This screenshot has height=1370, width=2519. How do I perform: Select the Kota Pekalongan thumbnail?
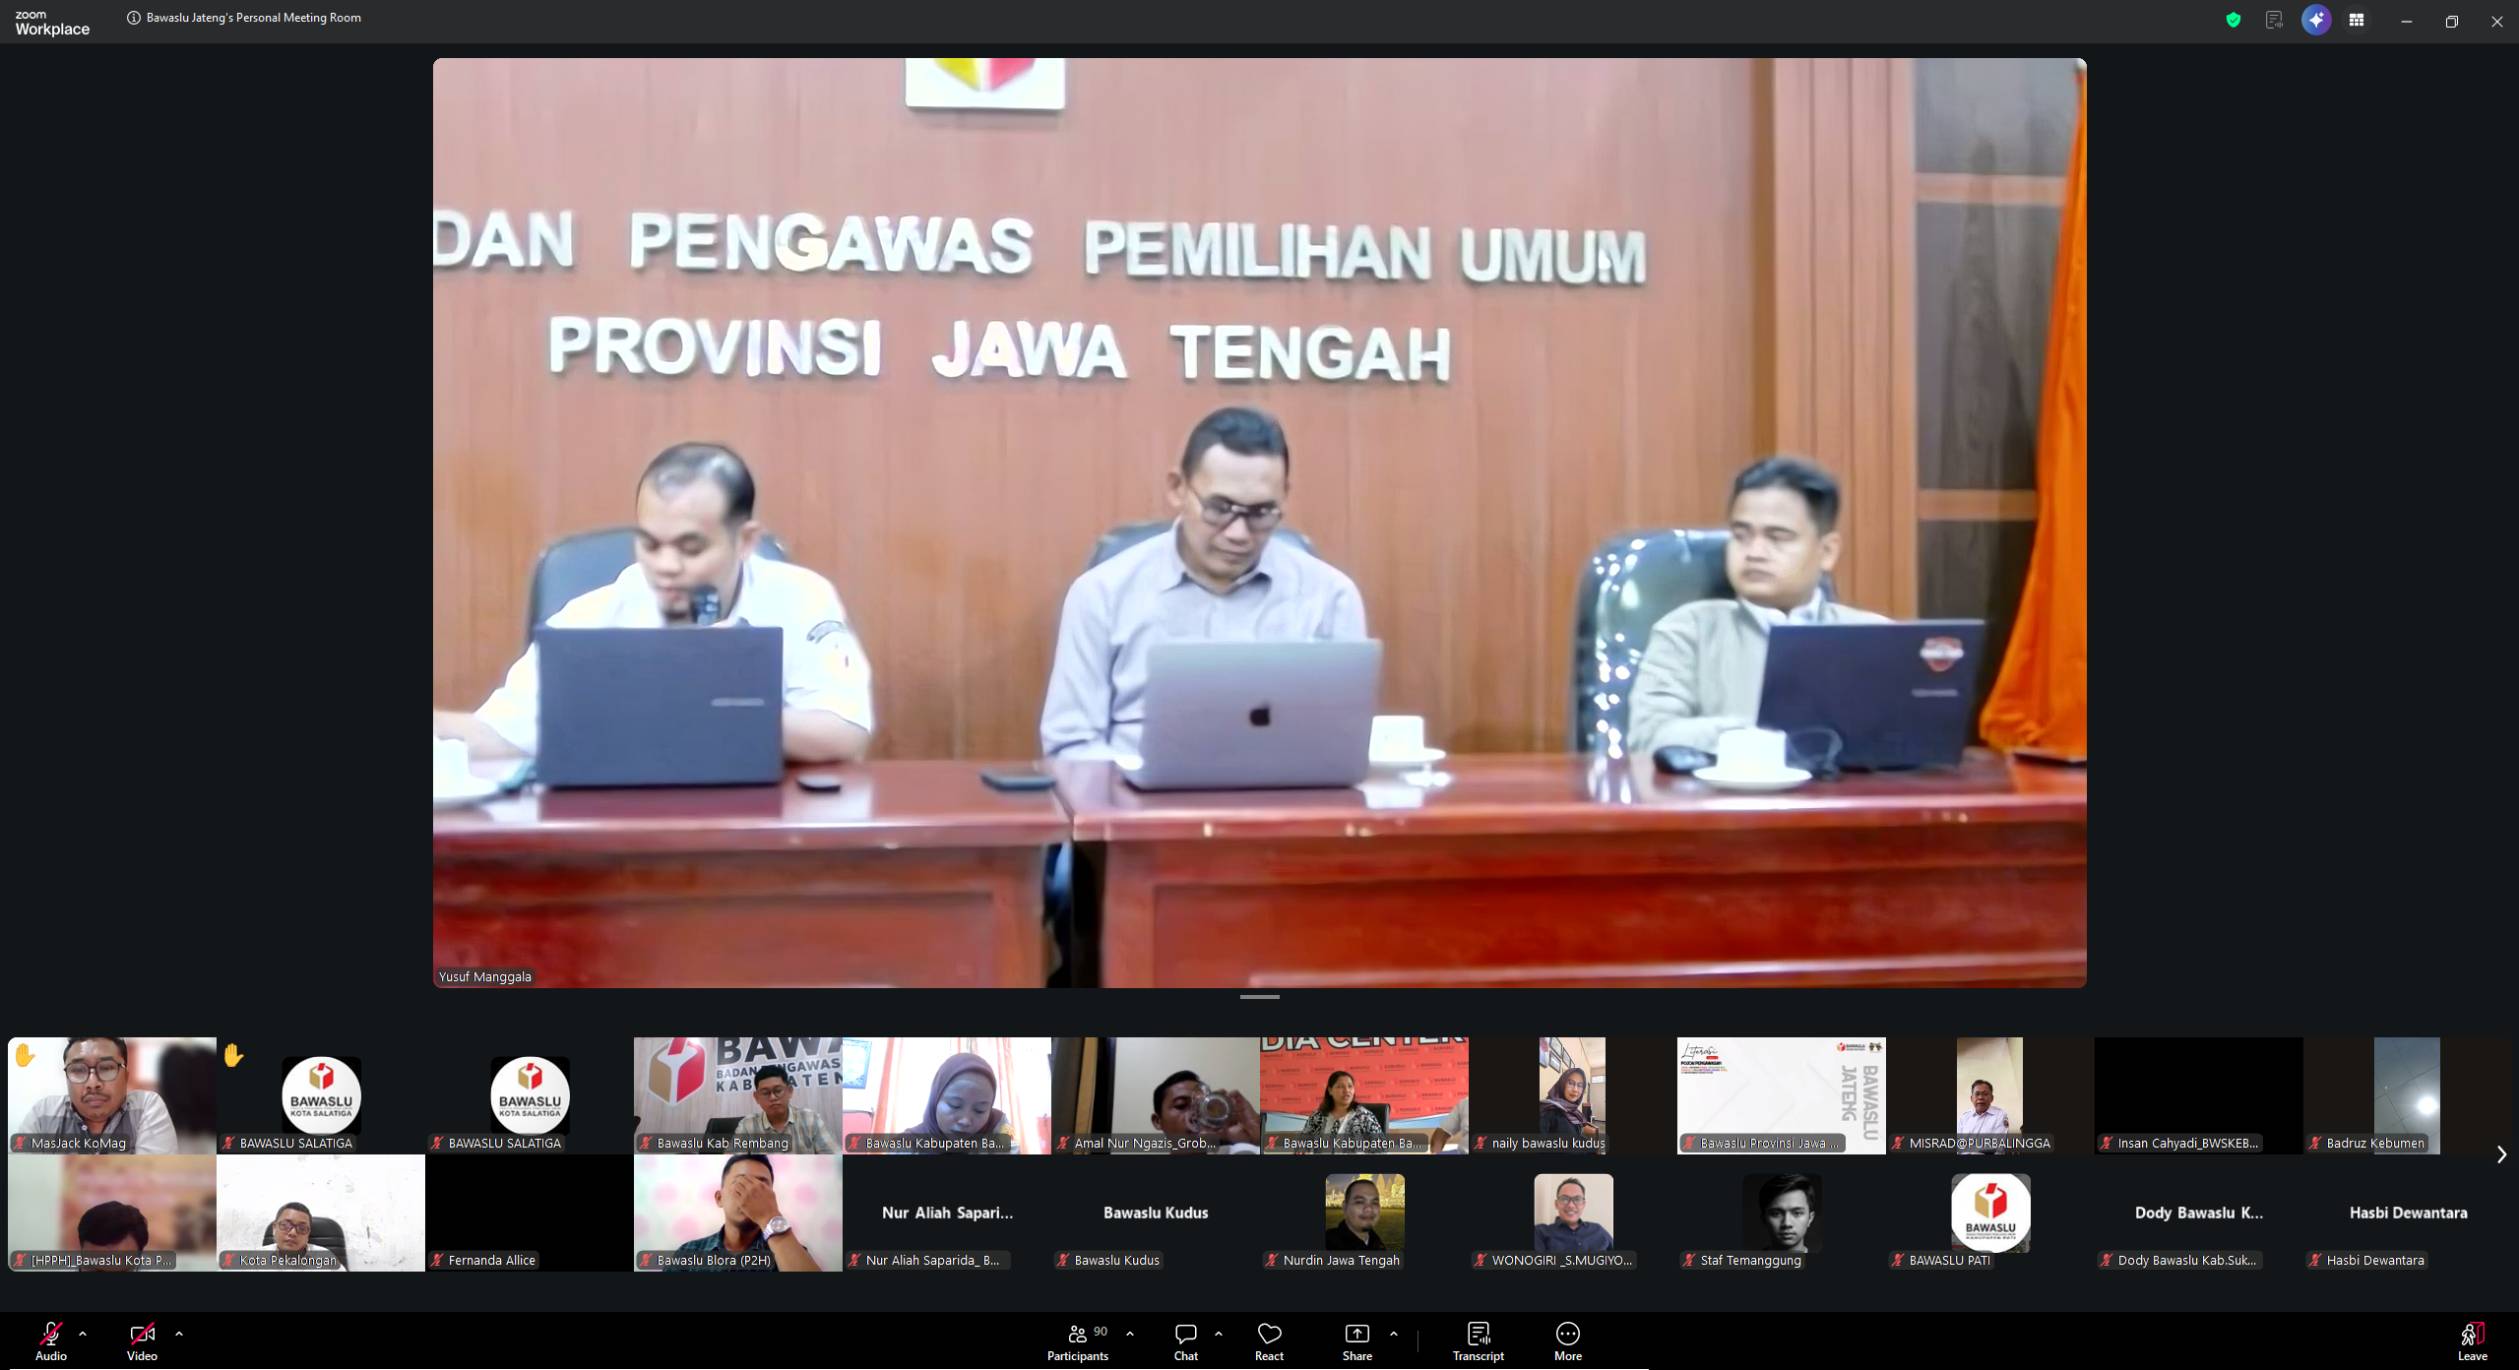321,1212
